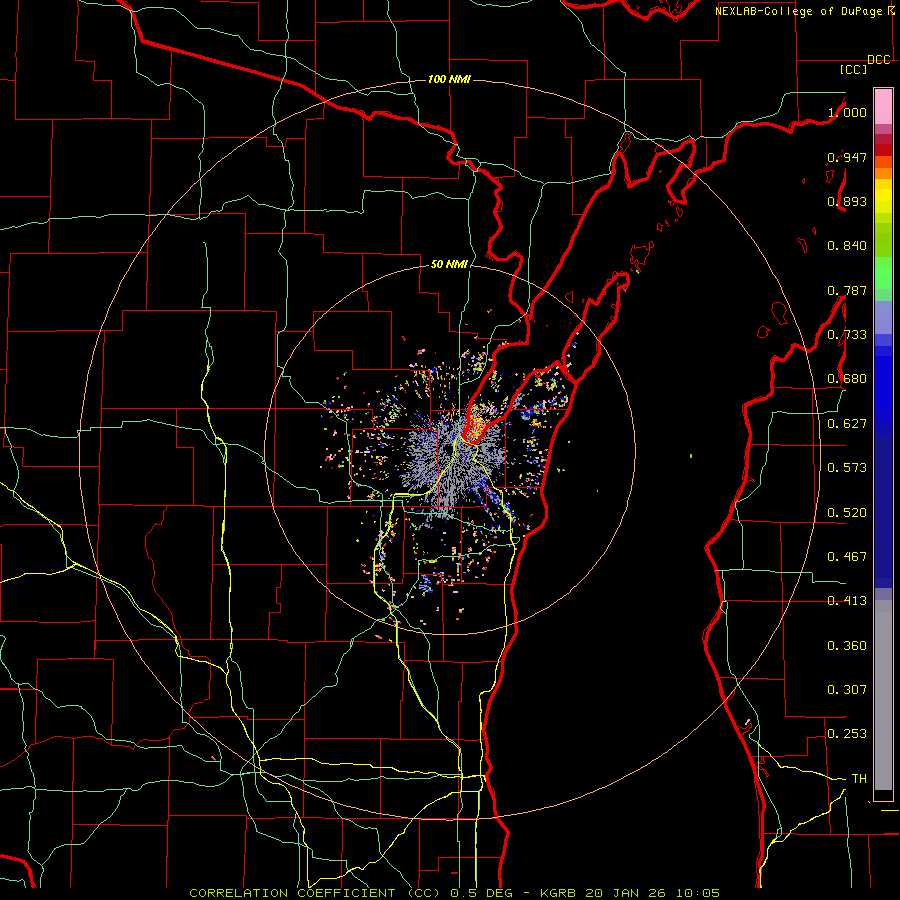Screen dimensions: 900x900
Task: Click the 0.573 legend value
Action: (847, 468)
